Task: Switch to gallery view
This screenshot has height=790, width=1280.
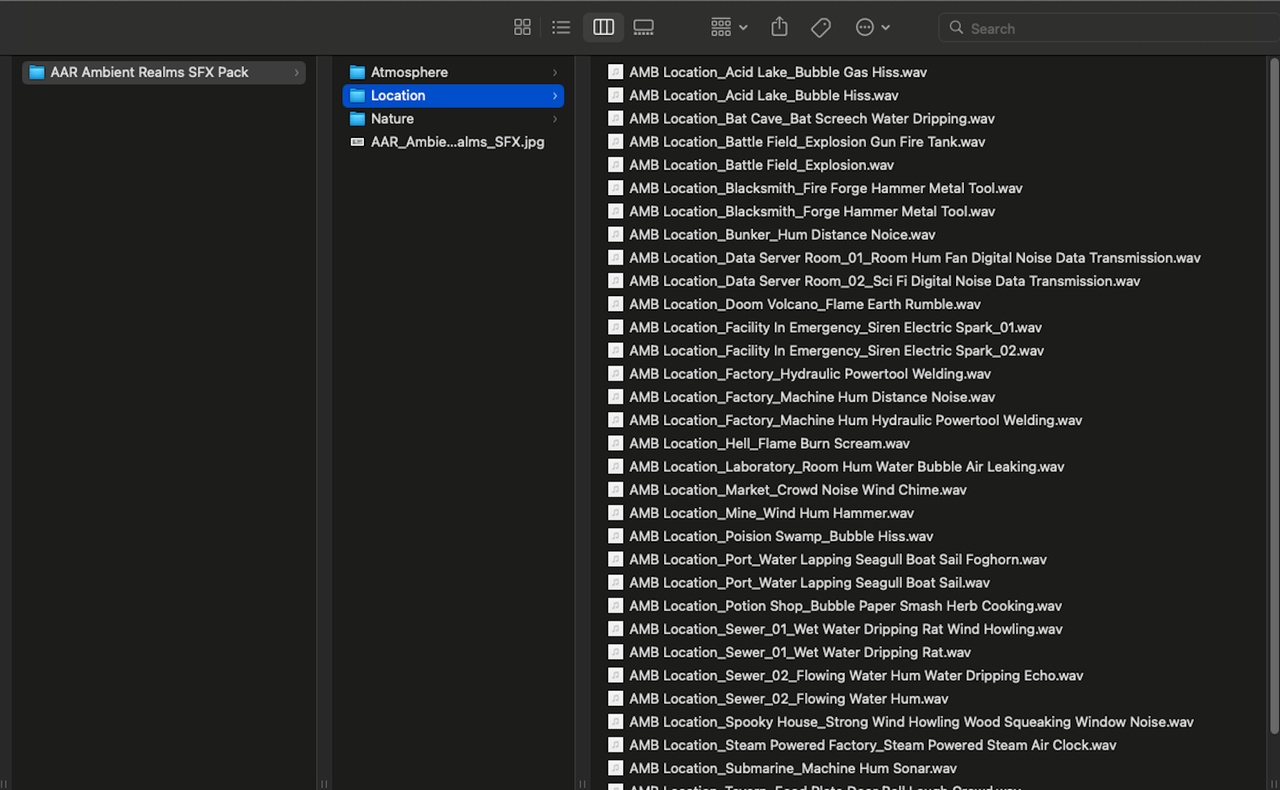Action: tap(644, 28)
